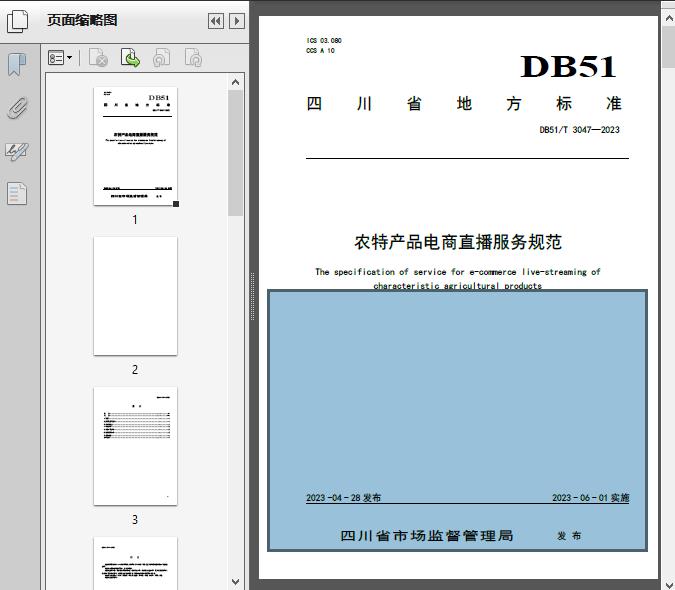Click the extract/insert page green arrow icon

click(130, 58)
